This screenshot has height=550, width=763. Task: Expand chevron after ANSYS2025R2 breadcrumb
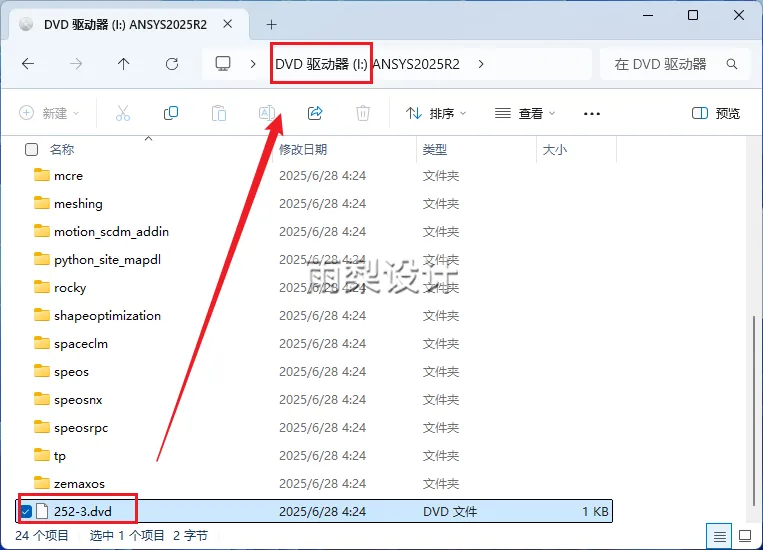(481, 64)
